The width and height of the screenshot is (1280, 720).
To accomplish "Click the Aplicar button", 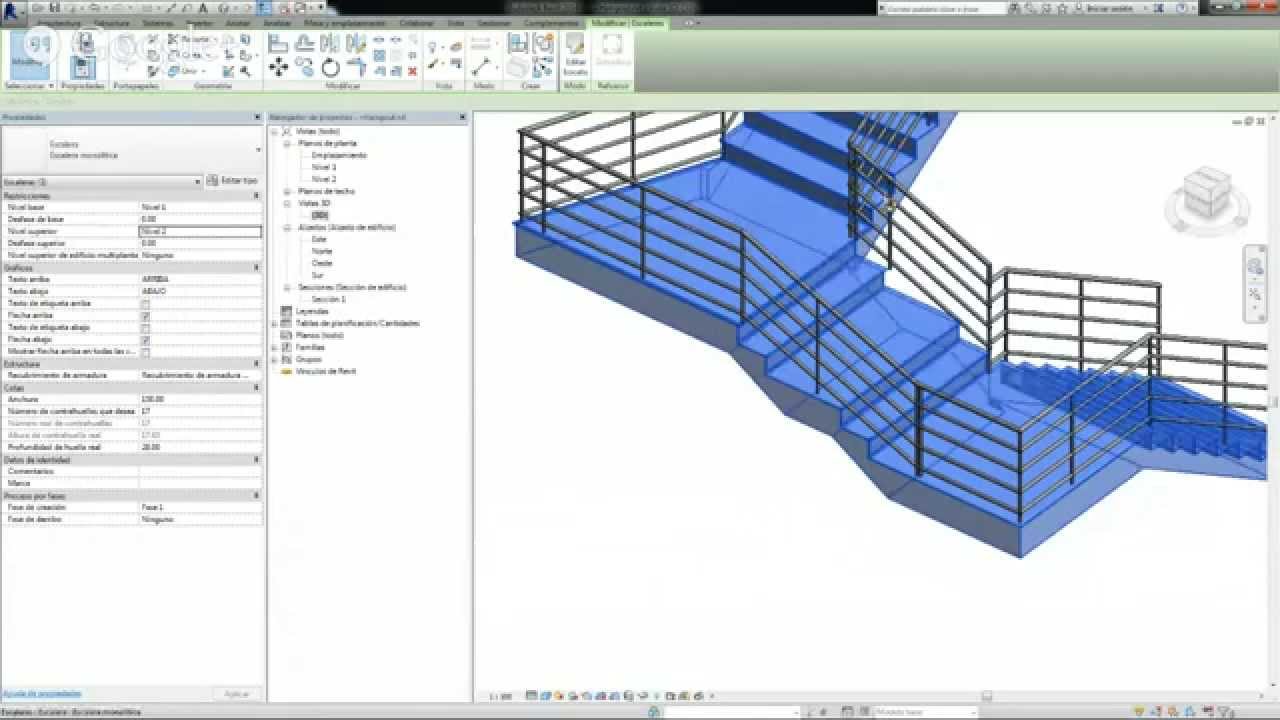I will 236,694.
